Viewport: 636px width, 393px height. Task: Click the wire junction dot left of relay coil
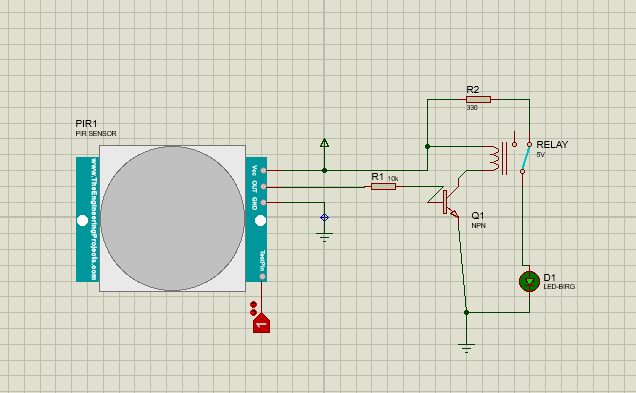tap(427, 146)
